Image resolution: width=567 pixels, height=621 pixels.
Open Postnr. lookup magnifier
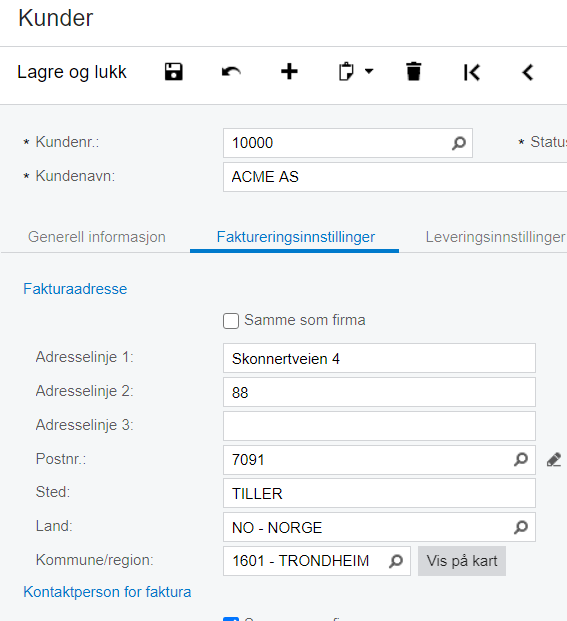(521, 459)
